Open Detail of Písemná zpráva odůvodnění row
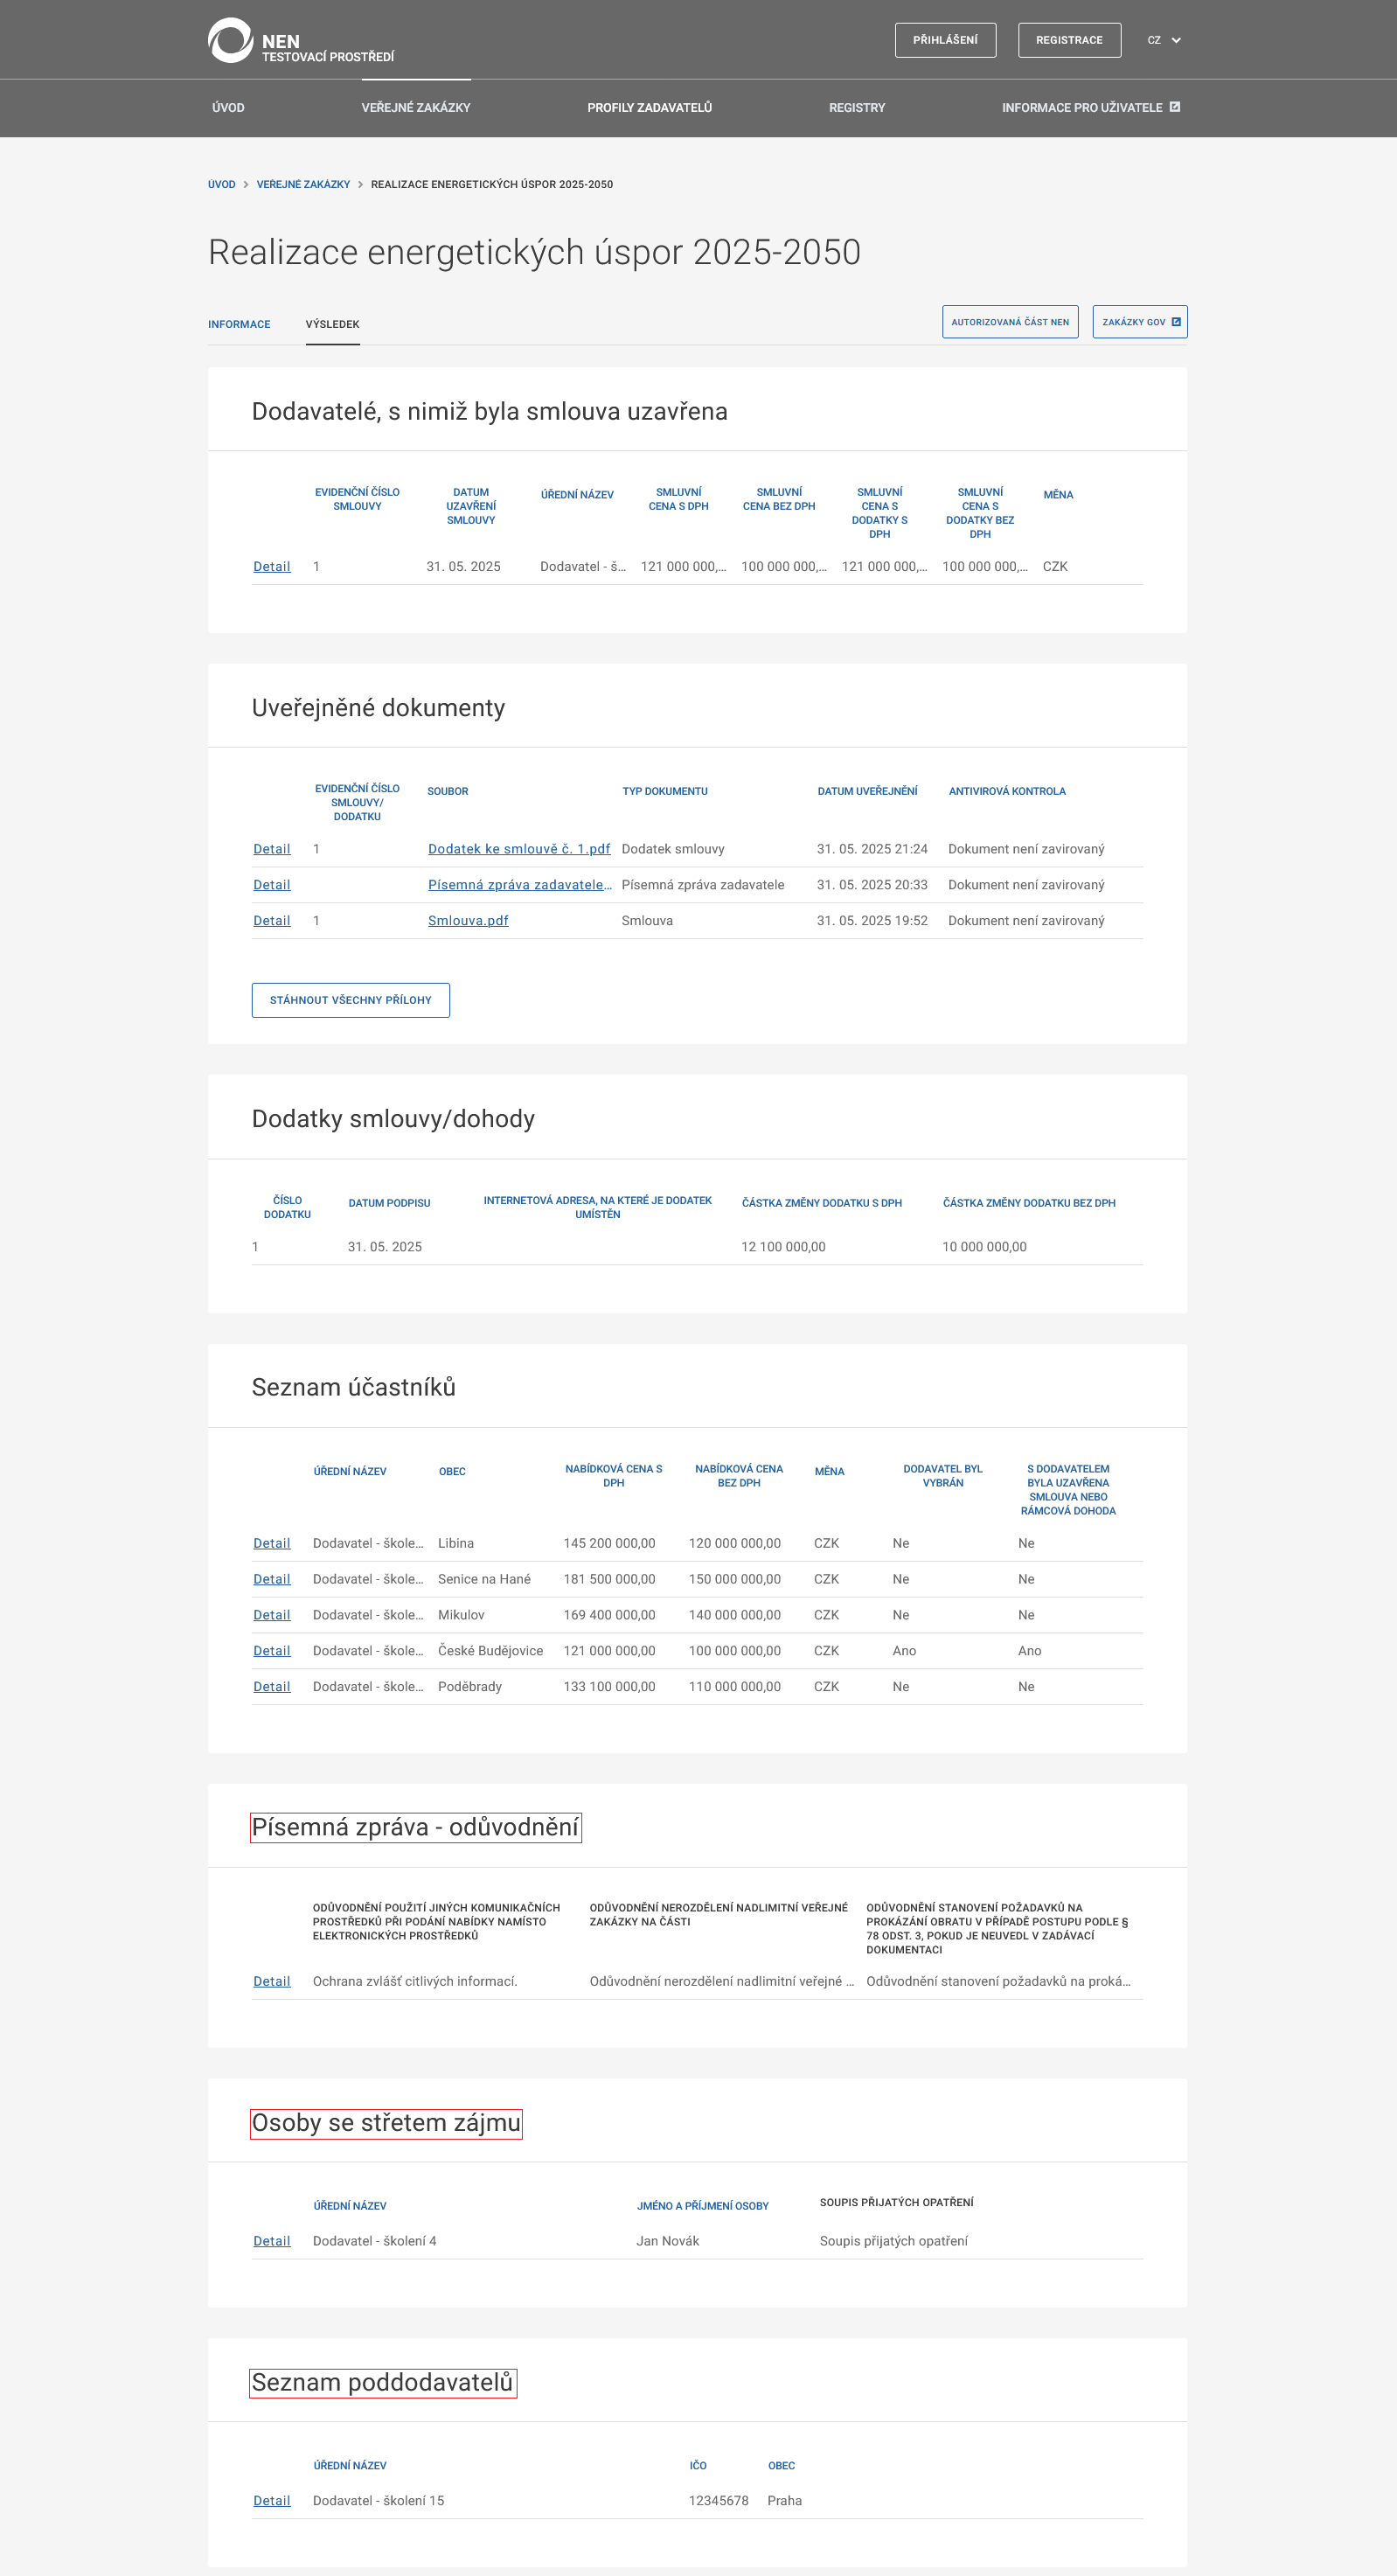 click(271, 1981)
